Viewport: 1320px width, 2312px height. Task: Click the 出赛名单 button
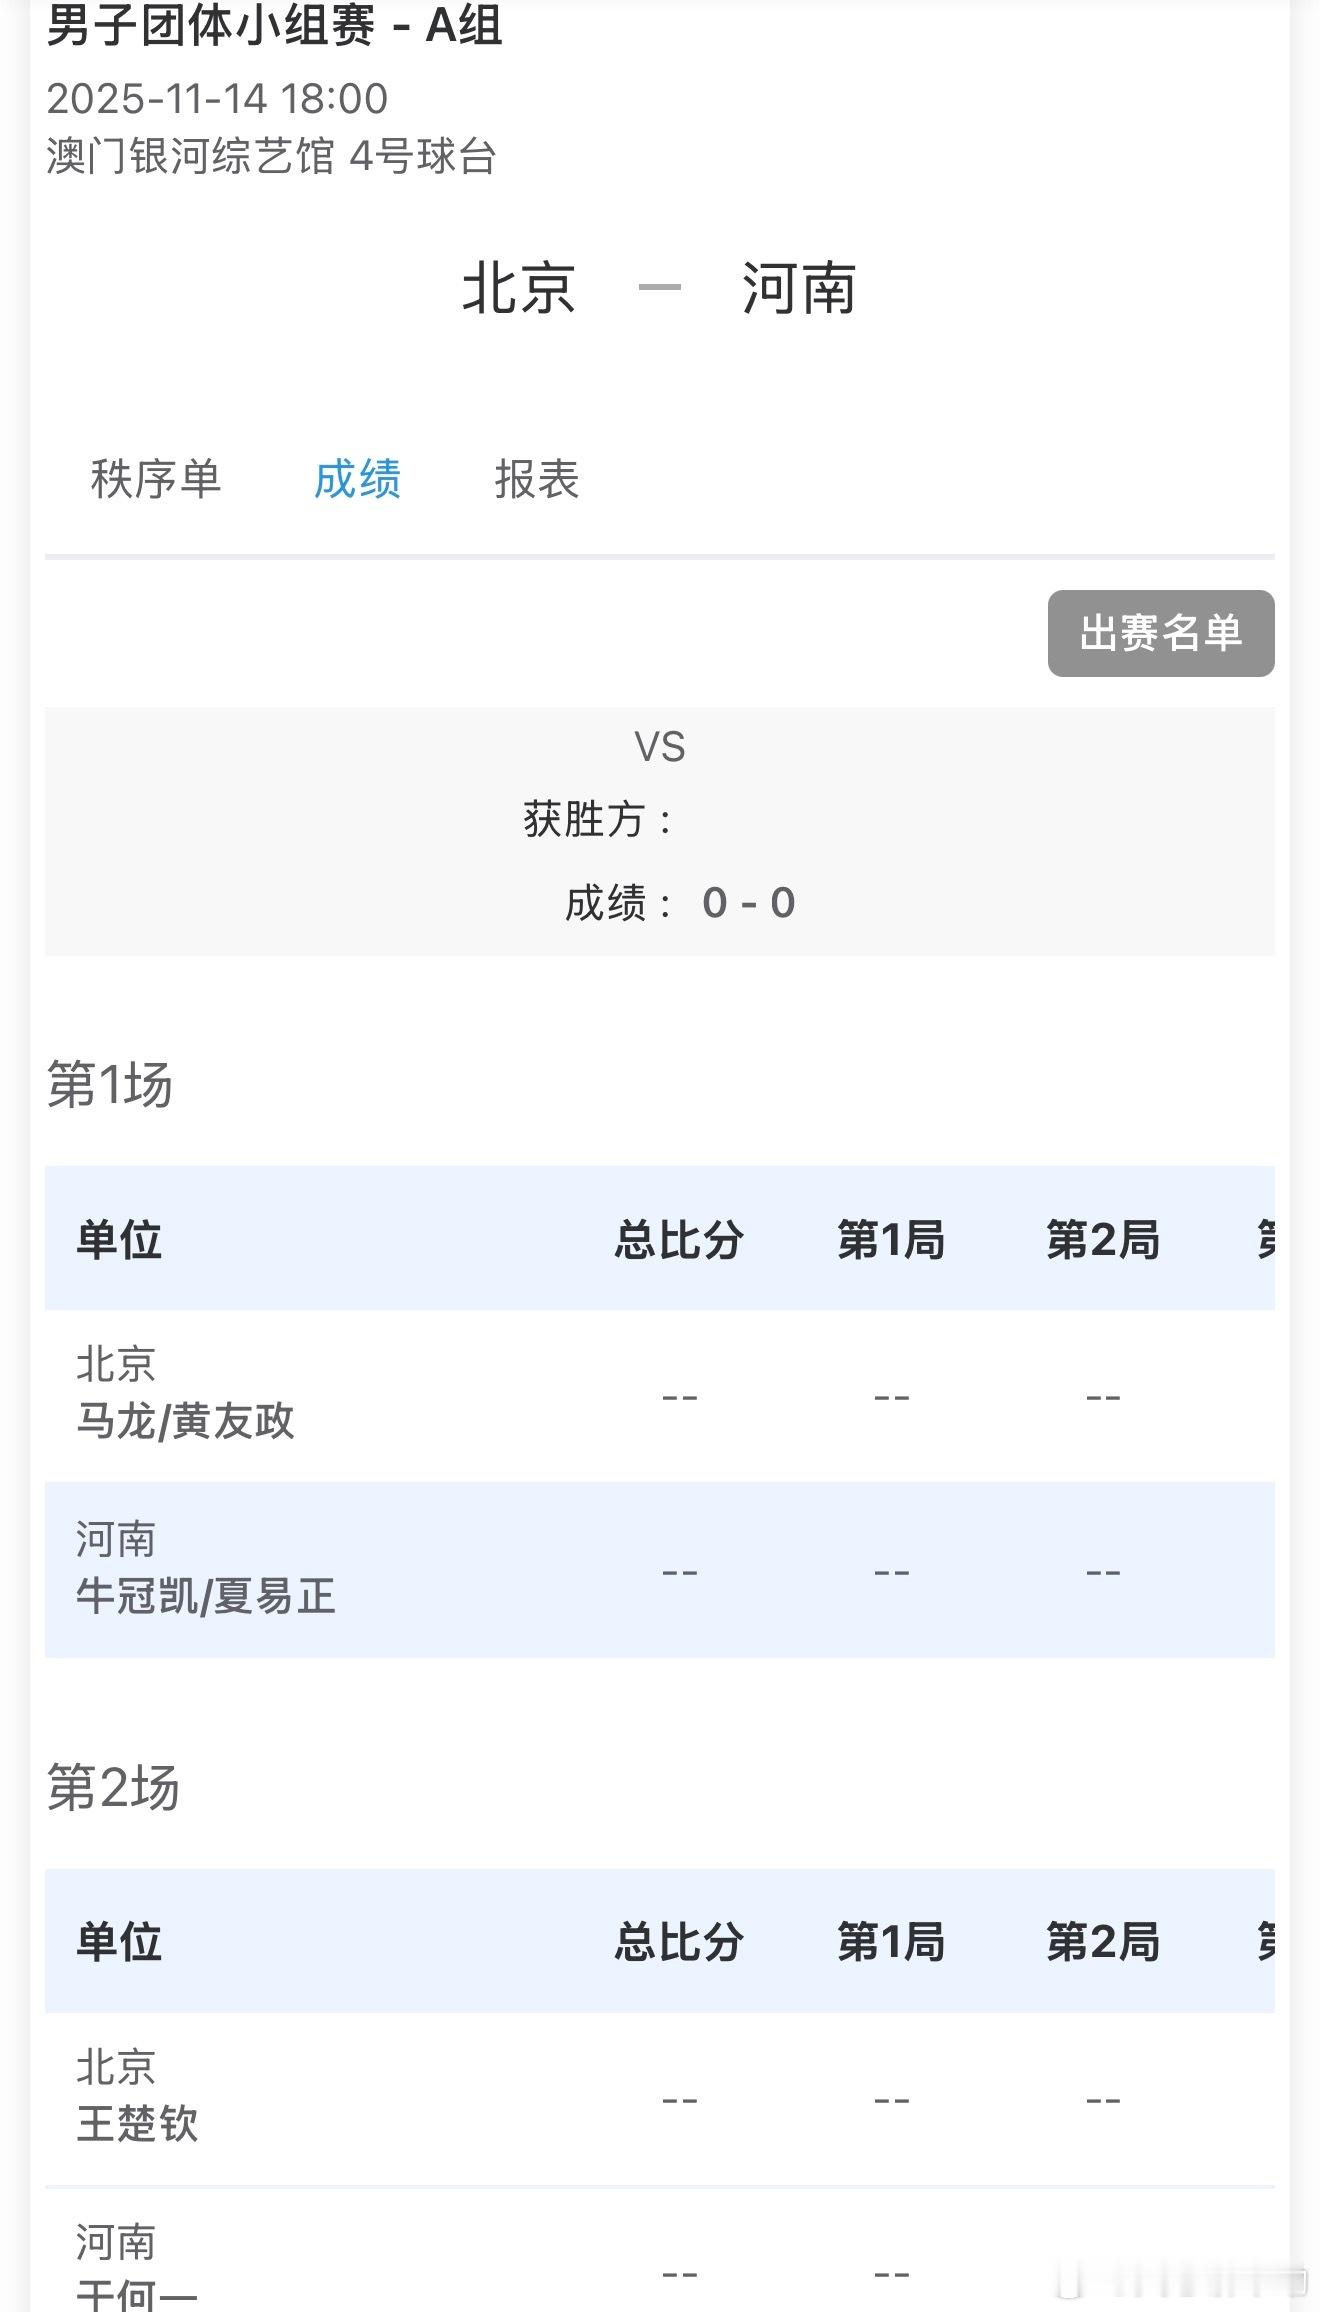(x=1160, y=633)
